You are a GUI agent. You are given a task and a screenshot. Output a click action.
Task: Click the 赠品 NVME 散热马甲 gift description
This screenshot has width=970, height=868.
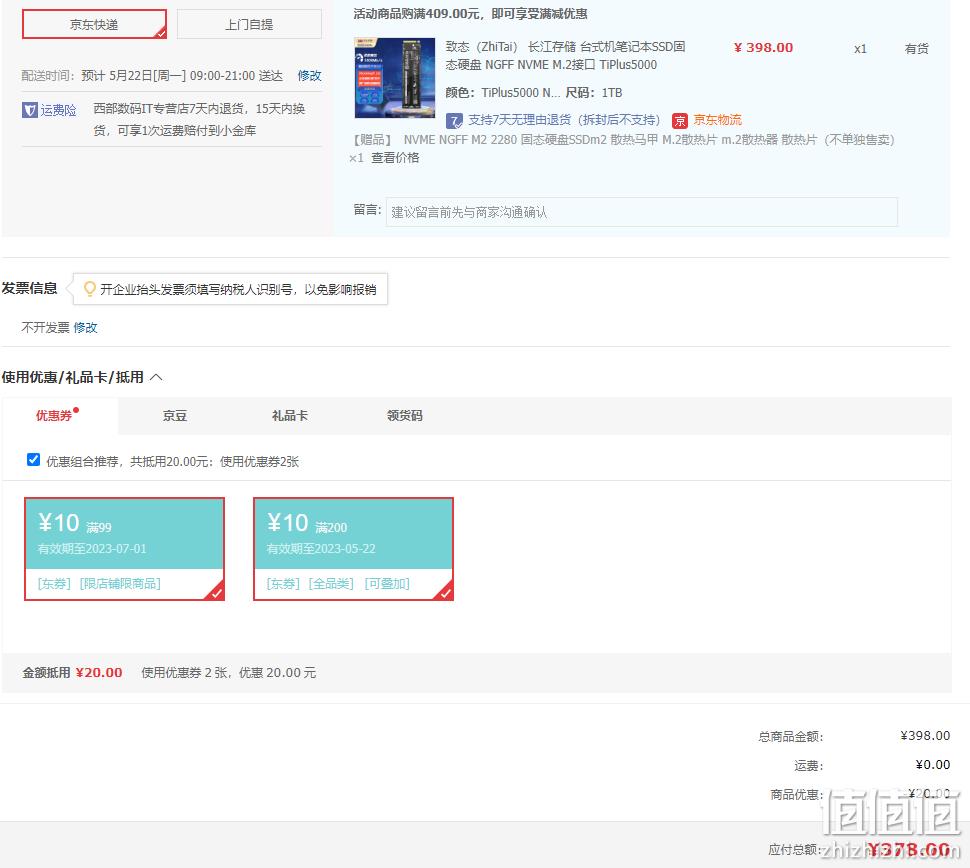pyautogui.click(x=624, y=140)
